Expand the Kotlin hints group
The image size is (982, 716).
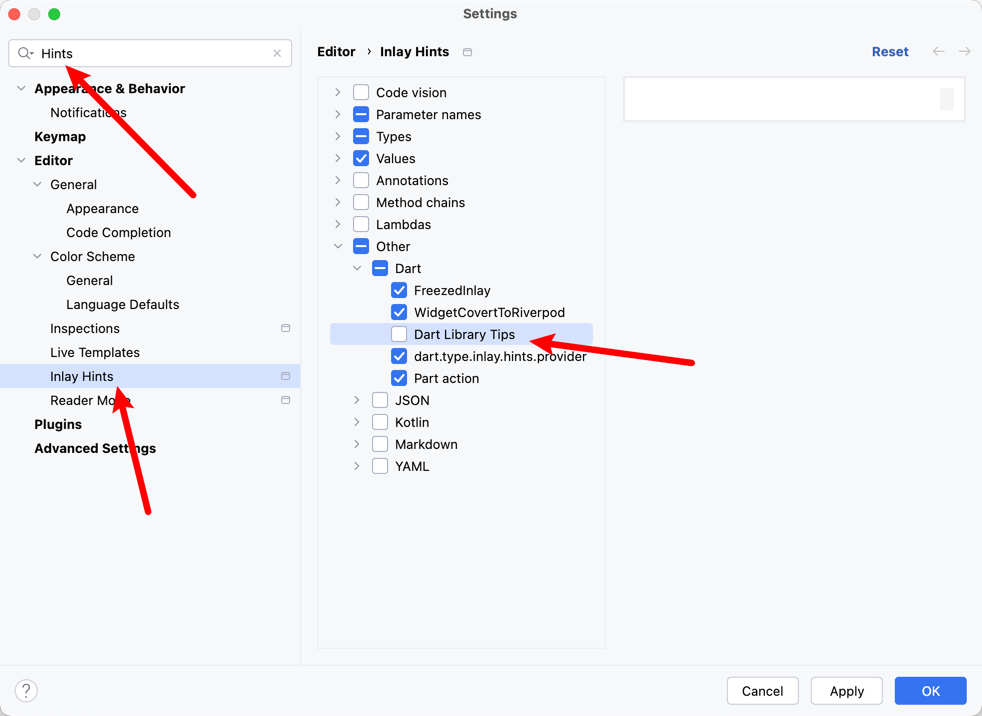[x=357, y=422]
